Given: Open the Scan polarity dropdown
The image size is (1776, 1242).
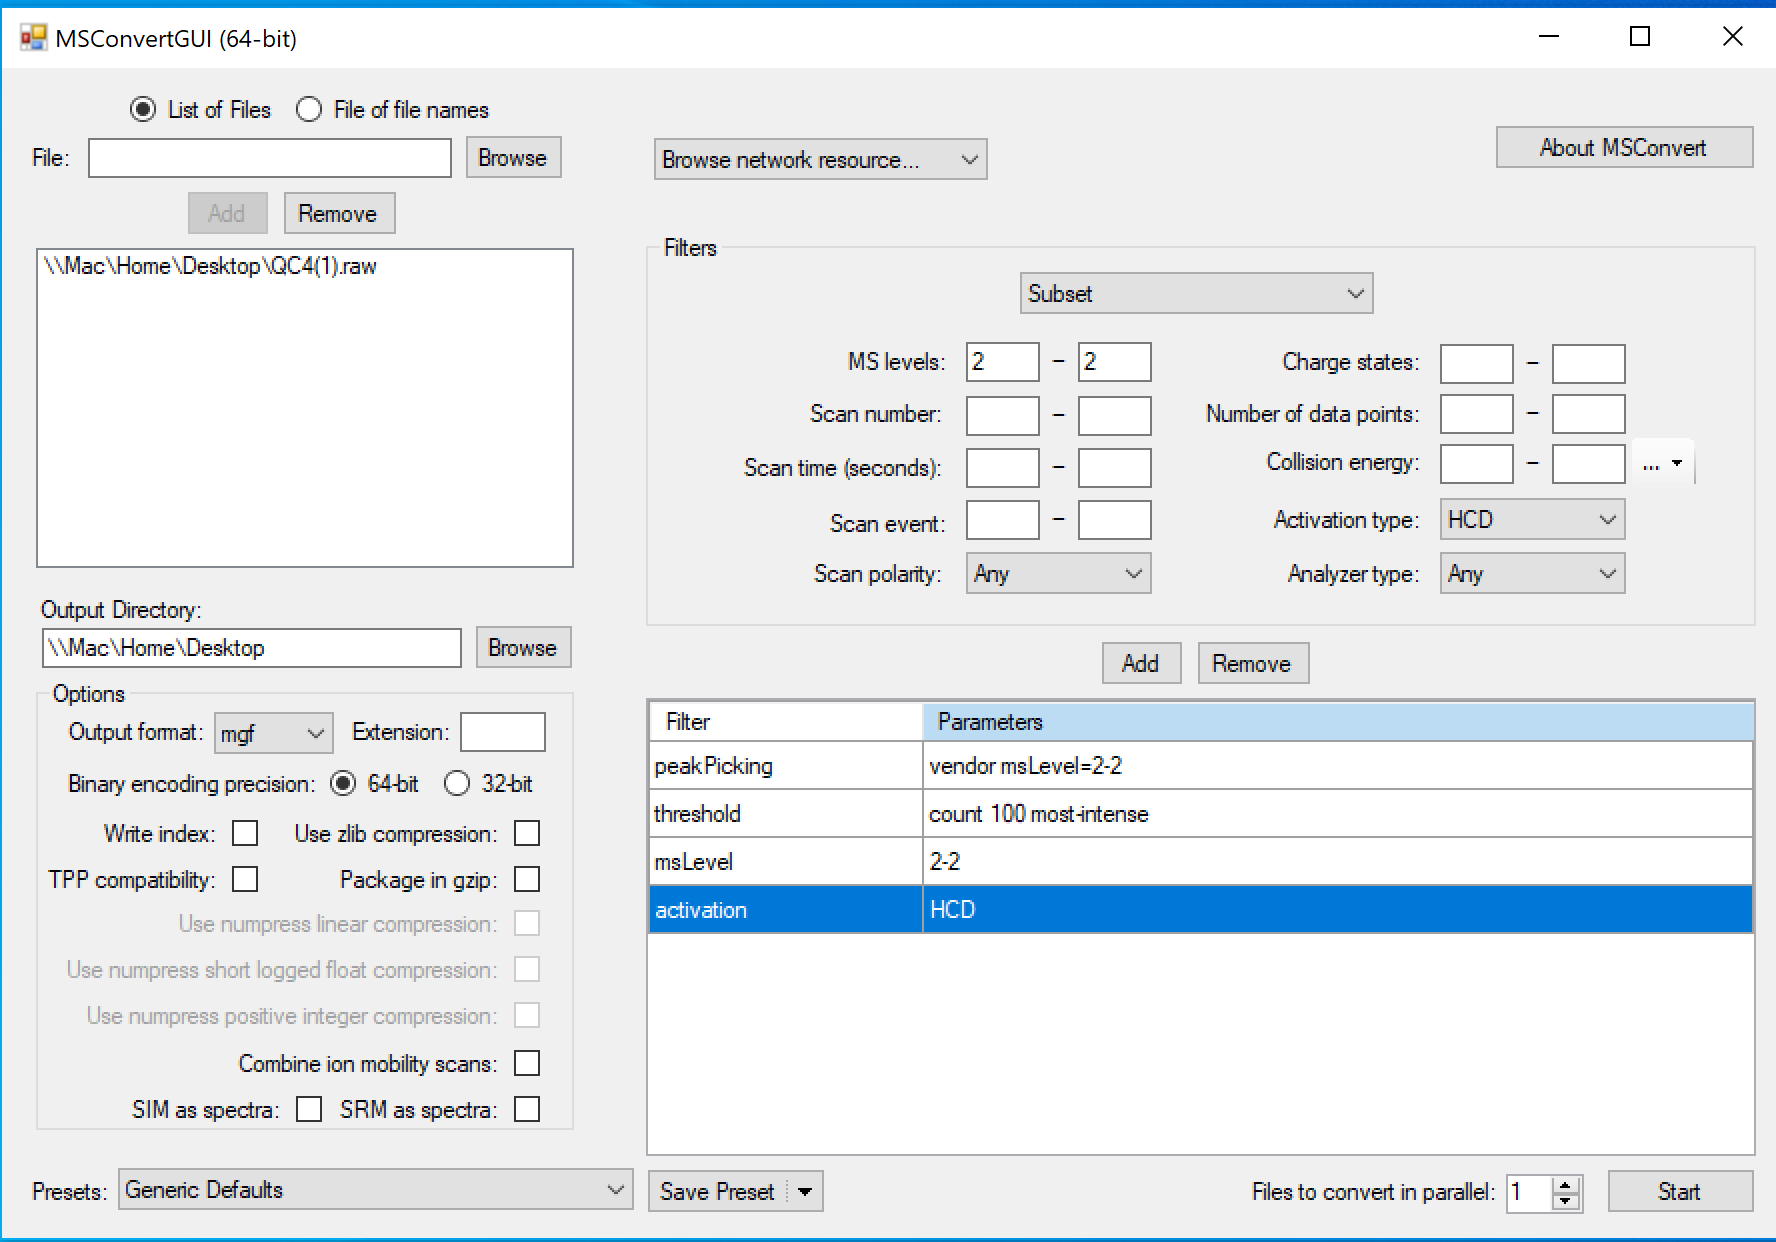Looking at the screenshot, I should click(1058, 574).
